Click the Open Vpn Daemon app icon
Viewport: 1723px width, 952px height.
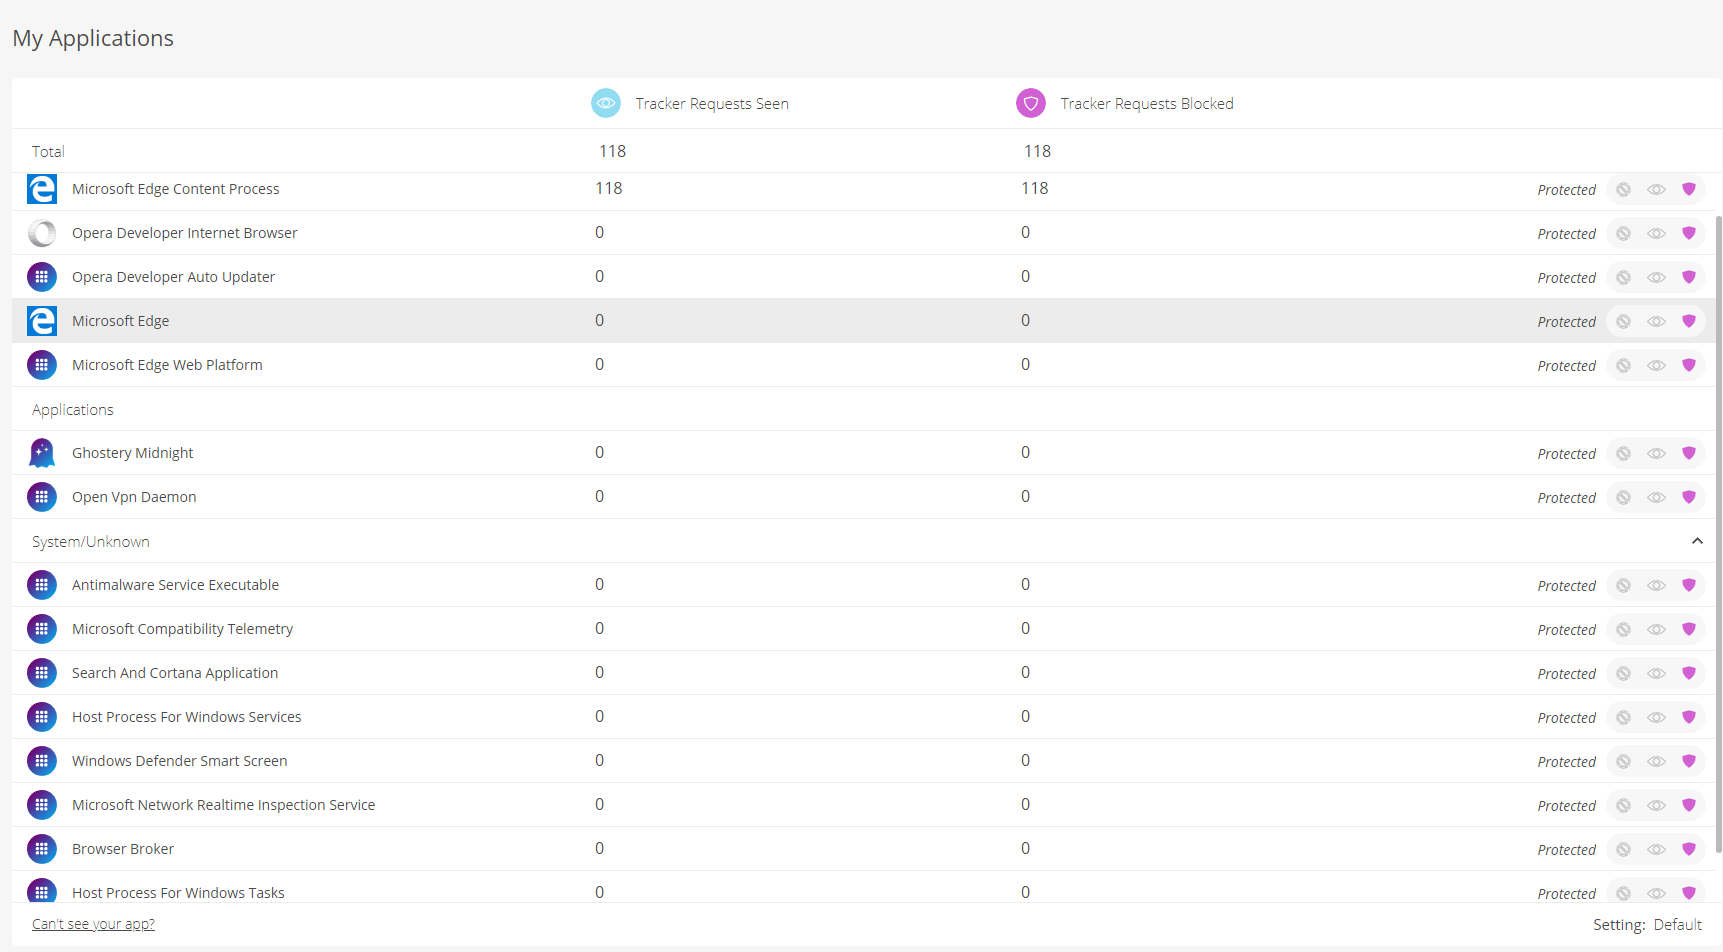click(42, 497)
